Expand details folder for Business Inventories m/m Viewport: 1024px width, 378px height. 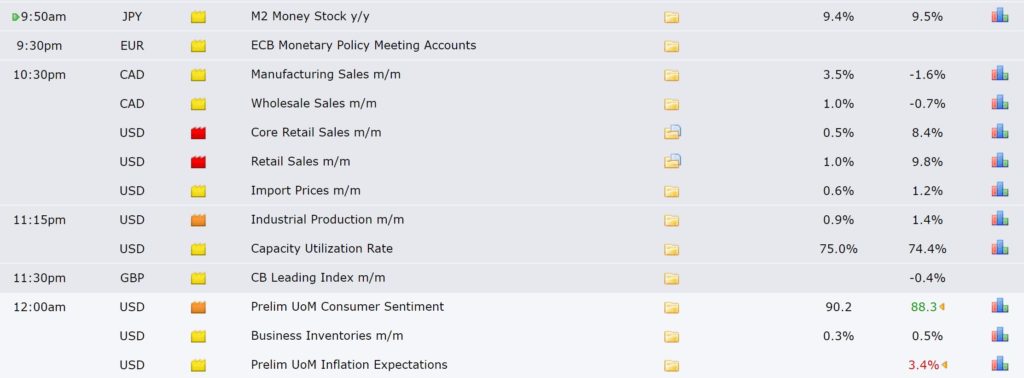pyautogui.click(x=671, y=336)
